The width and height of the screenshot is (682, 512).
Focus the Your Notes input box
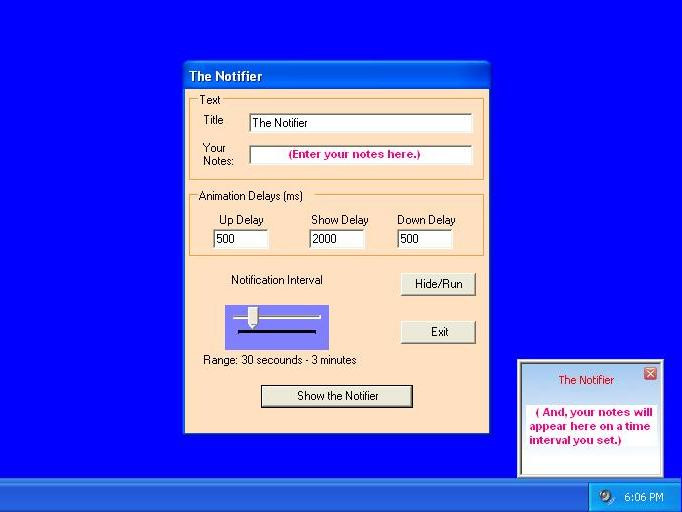(x=360, y=155)
